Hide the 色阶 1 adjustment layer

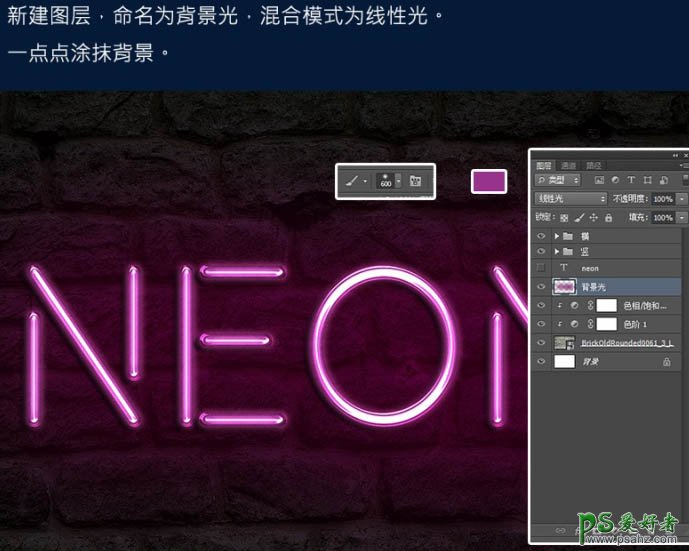coord(541,324)
